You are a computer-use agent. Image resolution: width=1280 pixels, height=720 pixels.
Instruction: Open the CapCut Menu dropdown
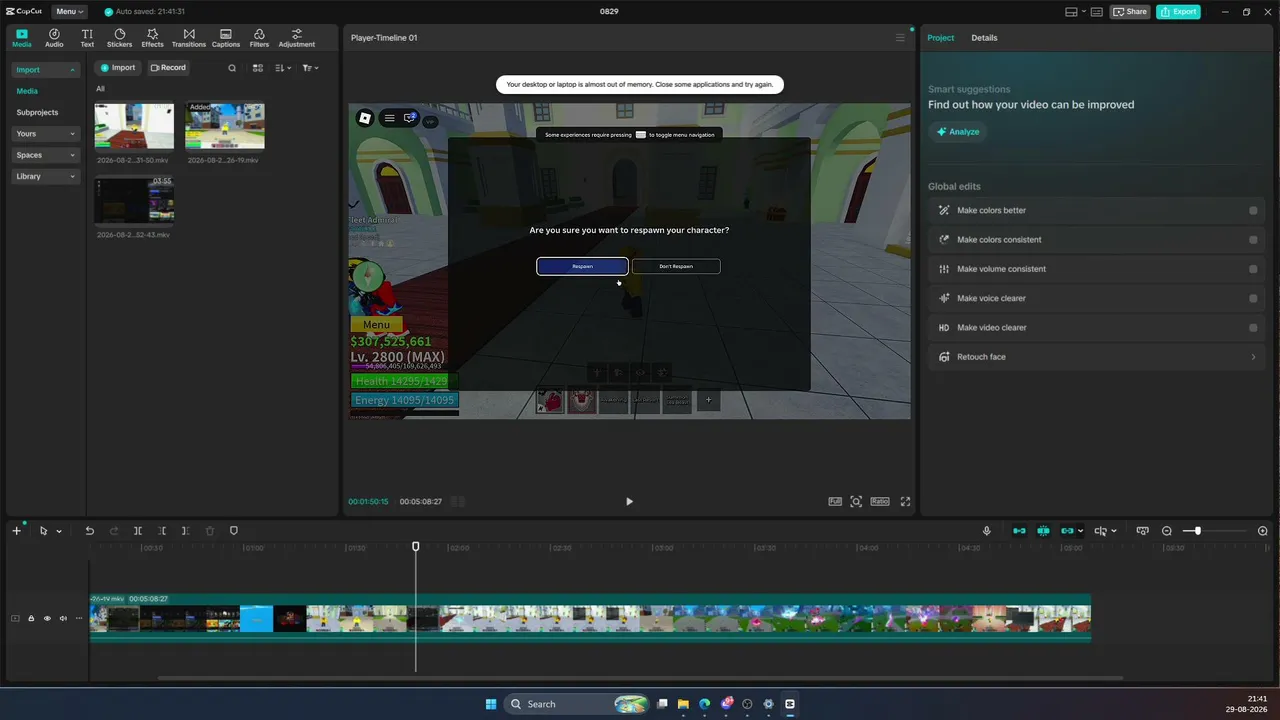(x=70, y=12)
